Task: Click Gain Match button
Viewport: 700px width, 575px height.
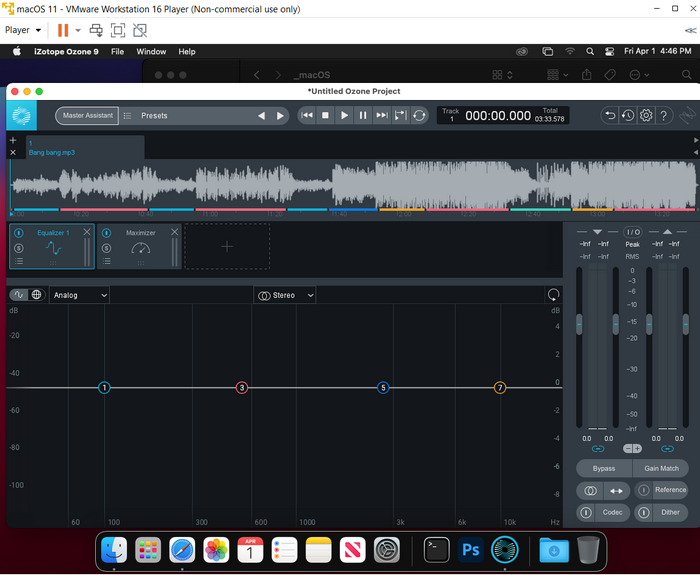Action: point(661,468)
